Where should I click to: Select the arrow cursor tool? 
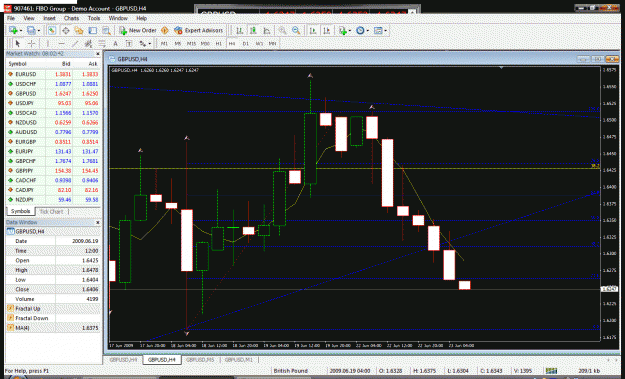(x=18, y=43)
